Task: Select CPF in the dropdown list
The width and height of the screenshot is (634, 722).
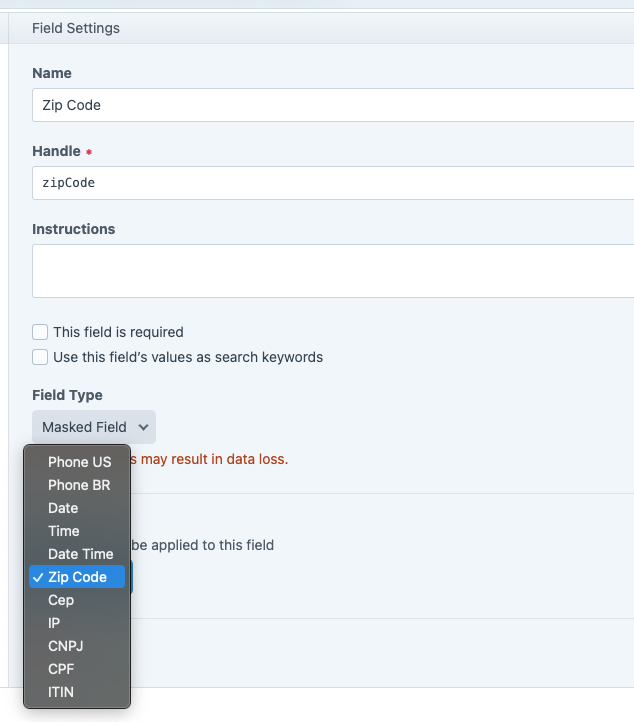Action: coord(77,669)
